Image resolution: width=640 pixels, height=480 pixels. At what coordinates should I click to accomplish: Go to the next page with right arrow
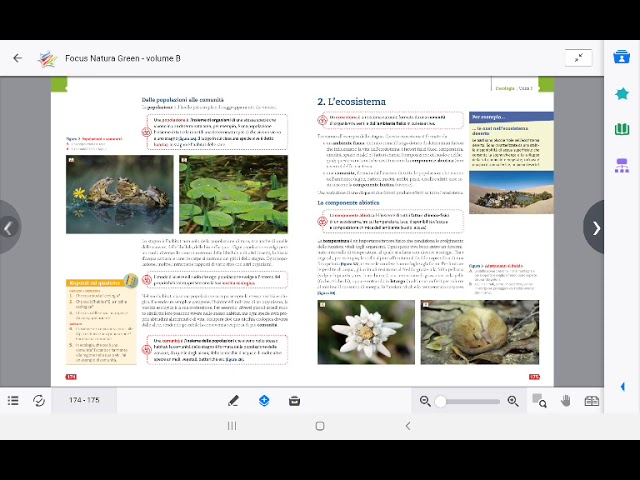coord(595,228)
